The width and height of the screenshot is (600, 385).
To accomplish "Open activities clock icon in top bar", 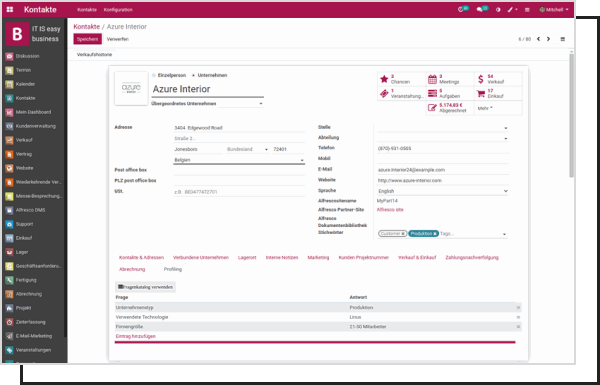I will click(461, 10).
